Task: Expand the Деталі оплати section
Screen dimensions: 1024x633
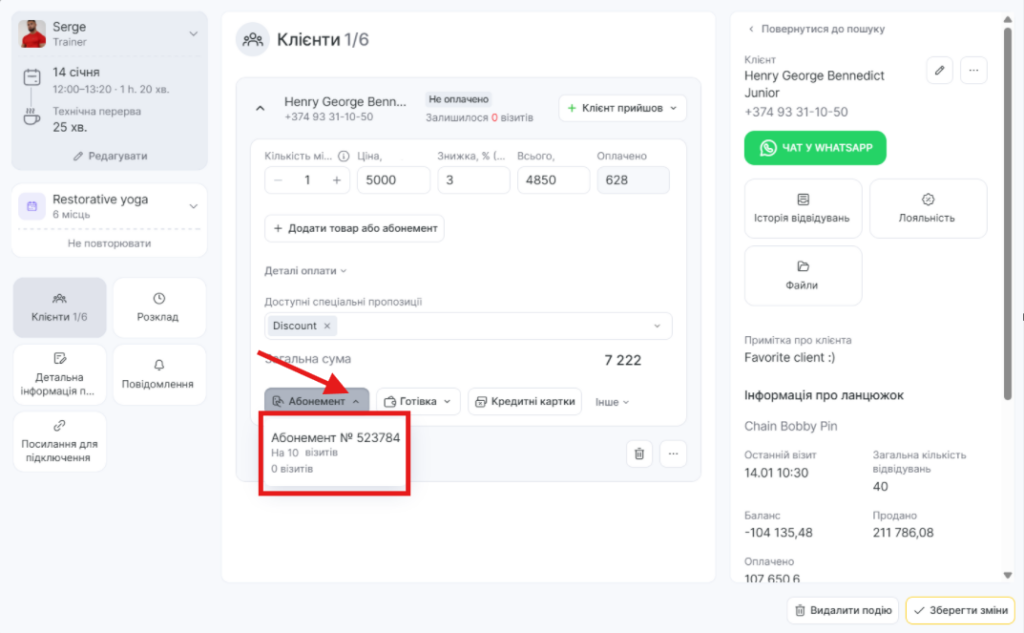Action: click(306, 271)
